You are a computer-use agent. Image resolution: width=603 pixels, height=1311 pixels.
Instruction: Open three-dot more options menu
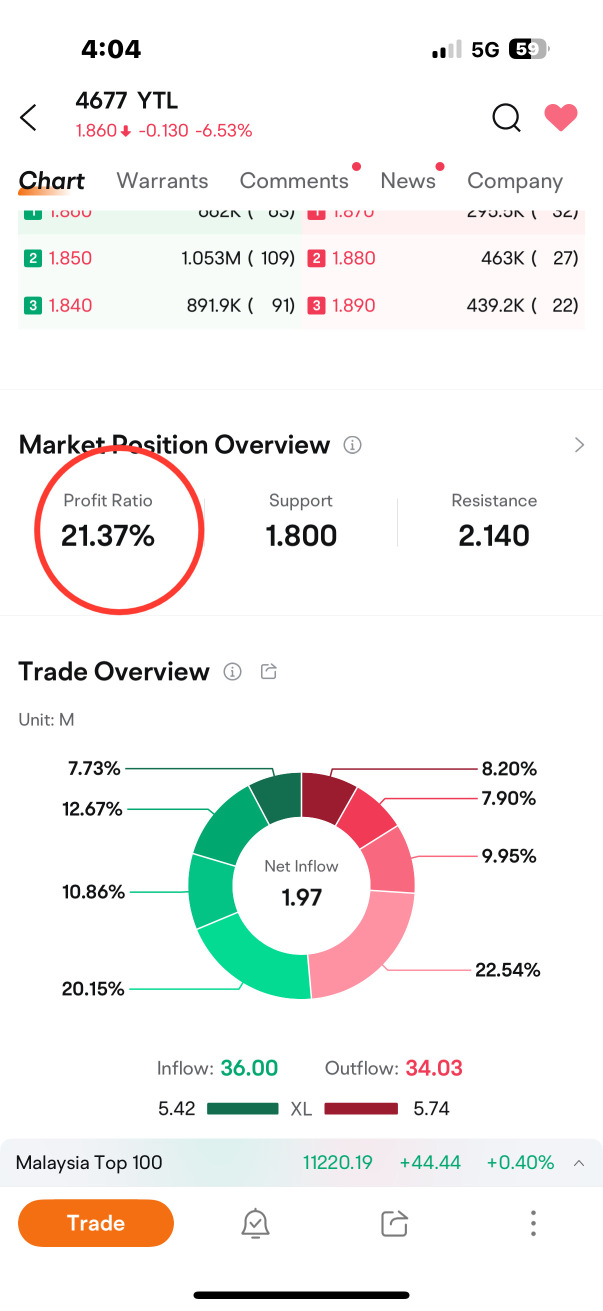[x=533, y=1223]
